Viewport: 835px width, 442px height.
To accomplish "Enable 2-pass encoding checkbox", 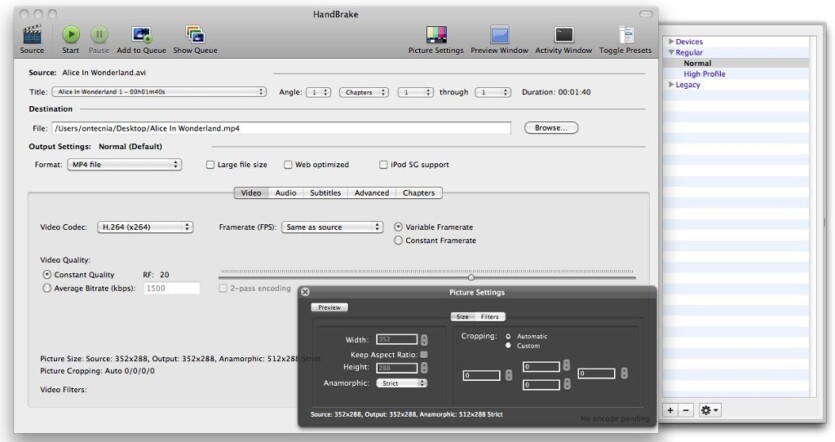I will pos(223,288).
